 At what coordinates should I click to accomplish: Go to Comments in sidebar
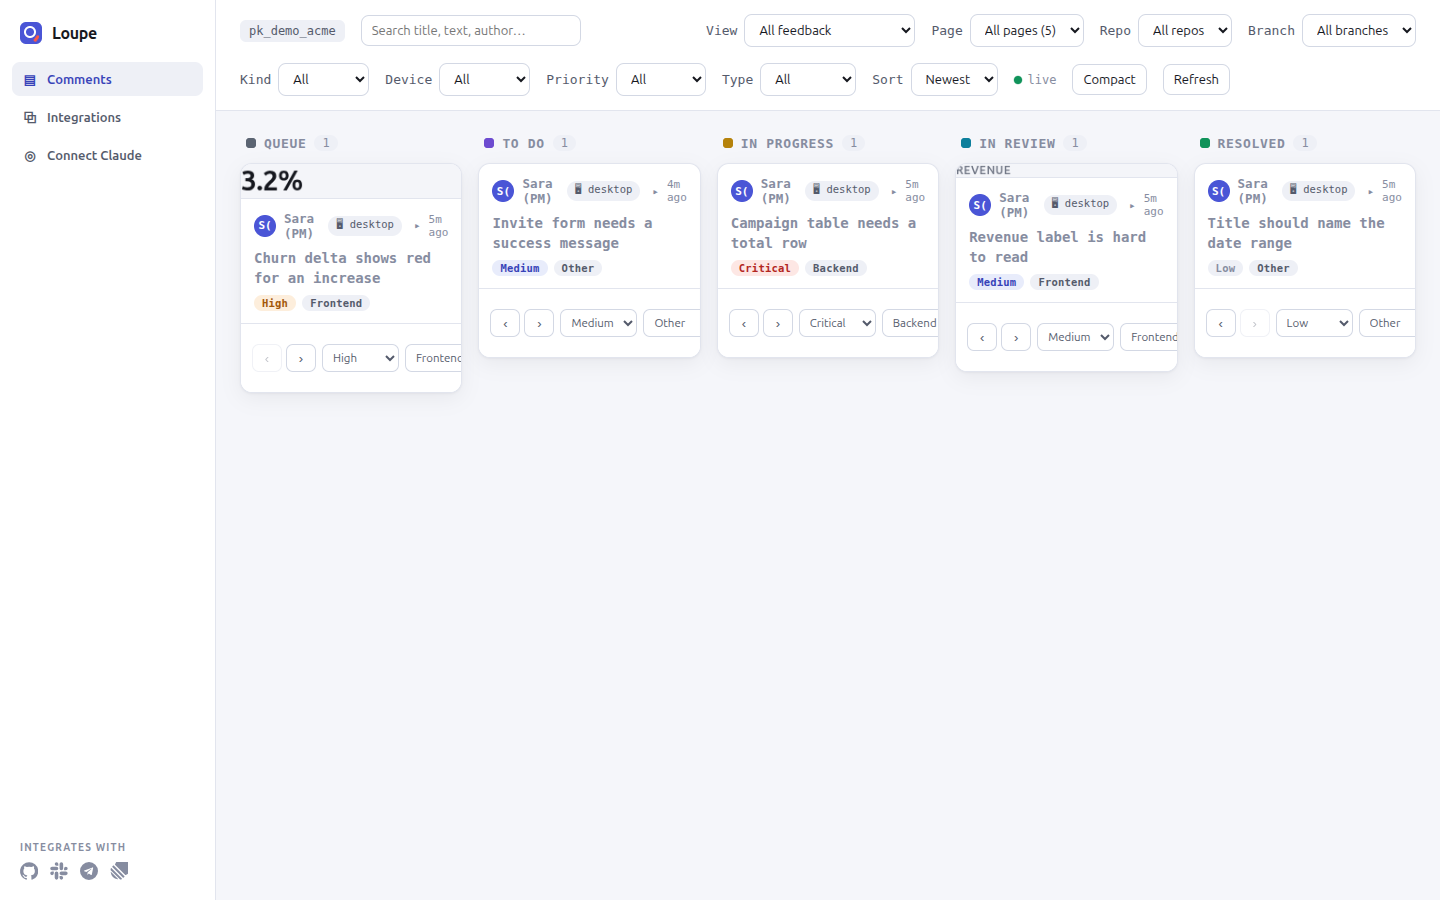pos(107,80)
